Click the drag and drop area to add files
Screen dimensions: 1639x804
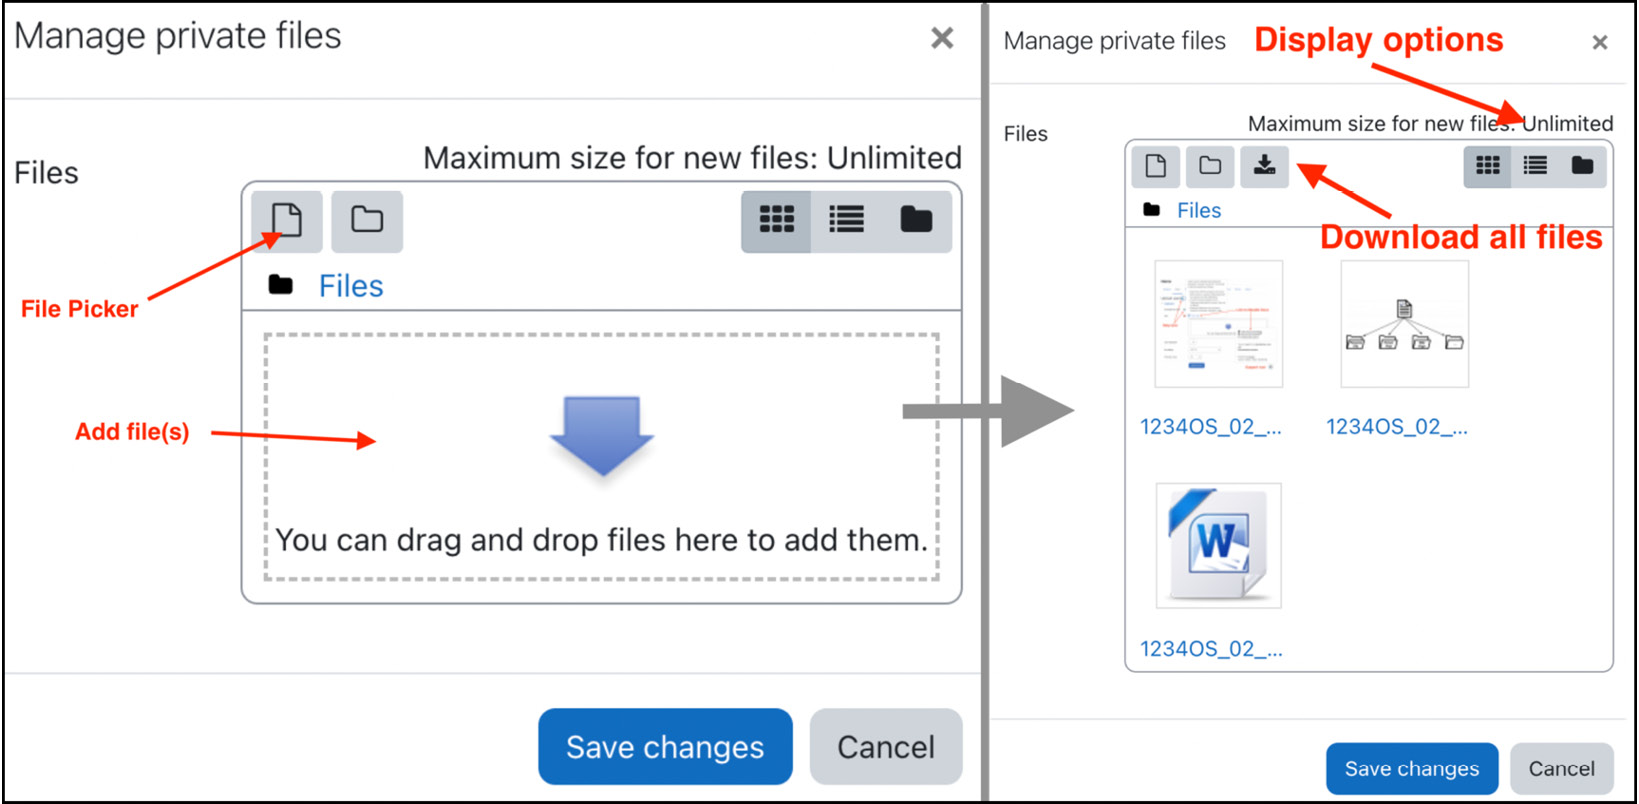601,457
